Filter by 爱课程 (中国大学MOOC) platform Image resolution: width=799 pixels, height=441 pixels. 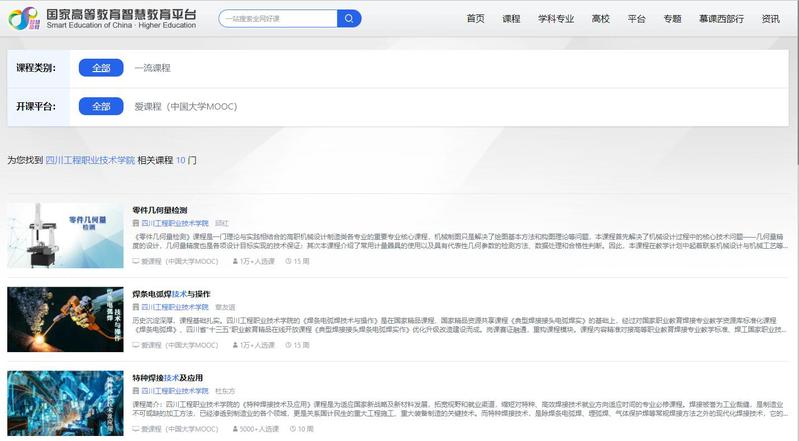coord(186,106)
